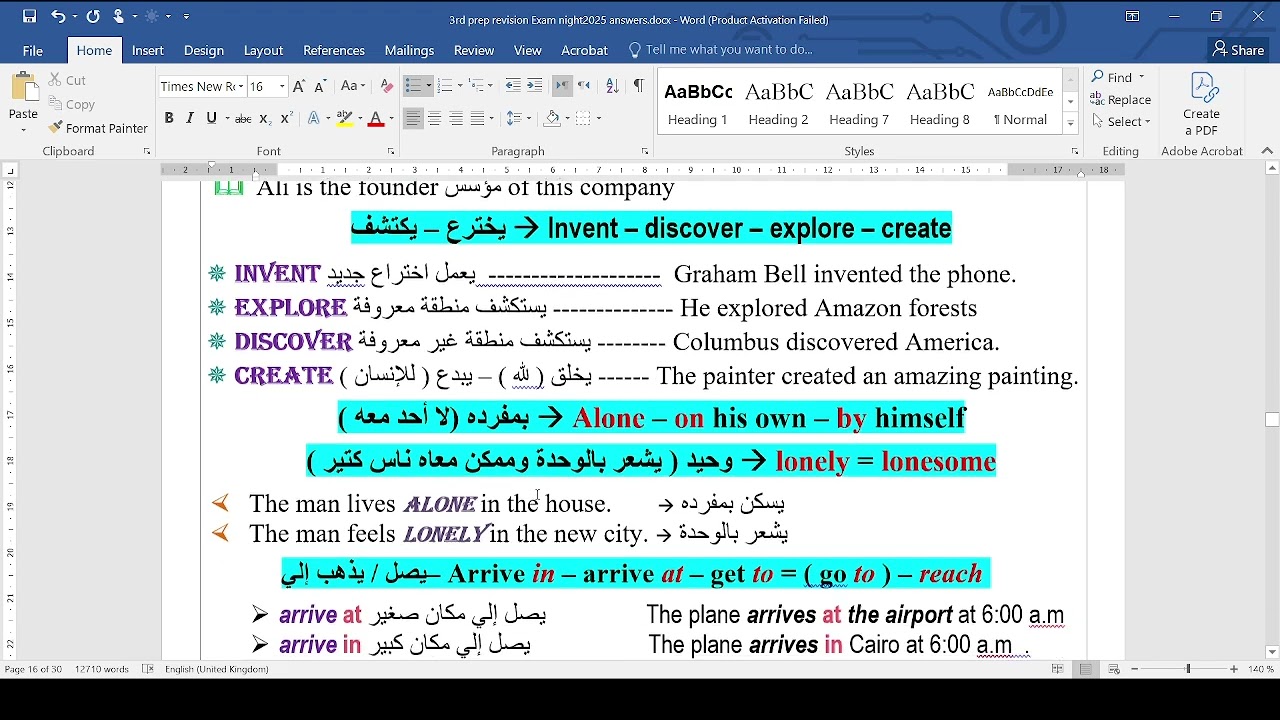
Task: Increase paragraph indent
Action: pos(535,86)
